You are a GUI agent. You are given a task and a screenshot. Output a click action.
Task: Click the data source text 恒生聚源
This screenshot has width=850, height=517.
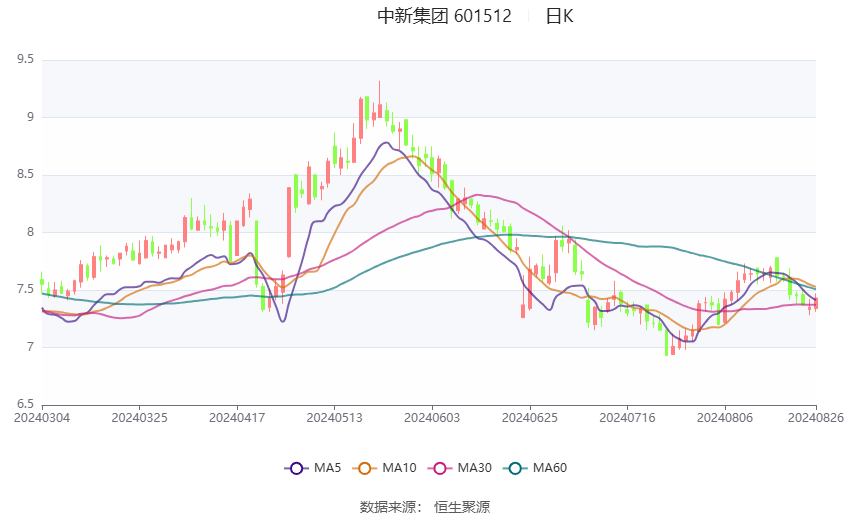click(462, 507)
